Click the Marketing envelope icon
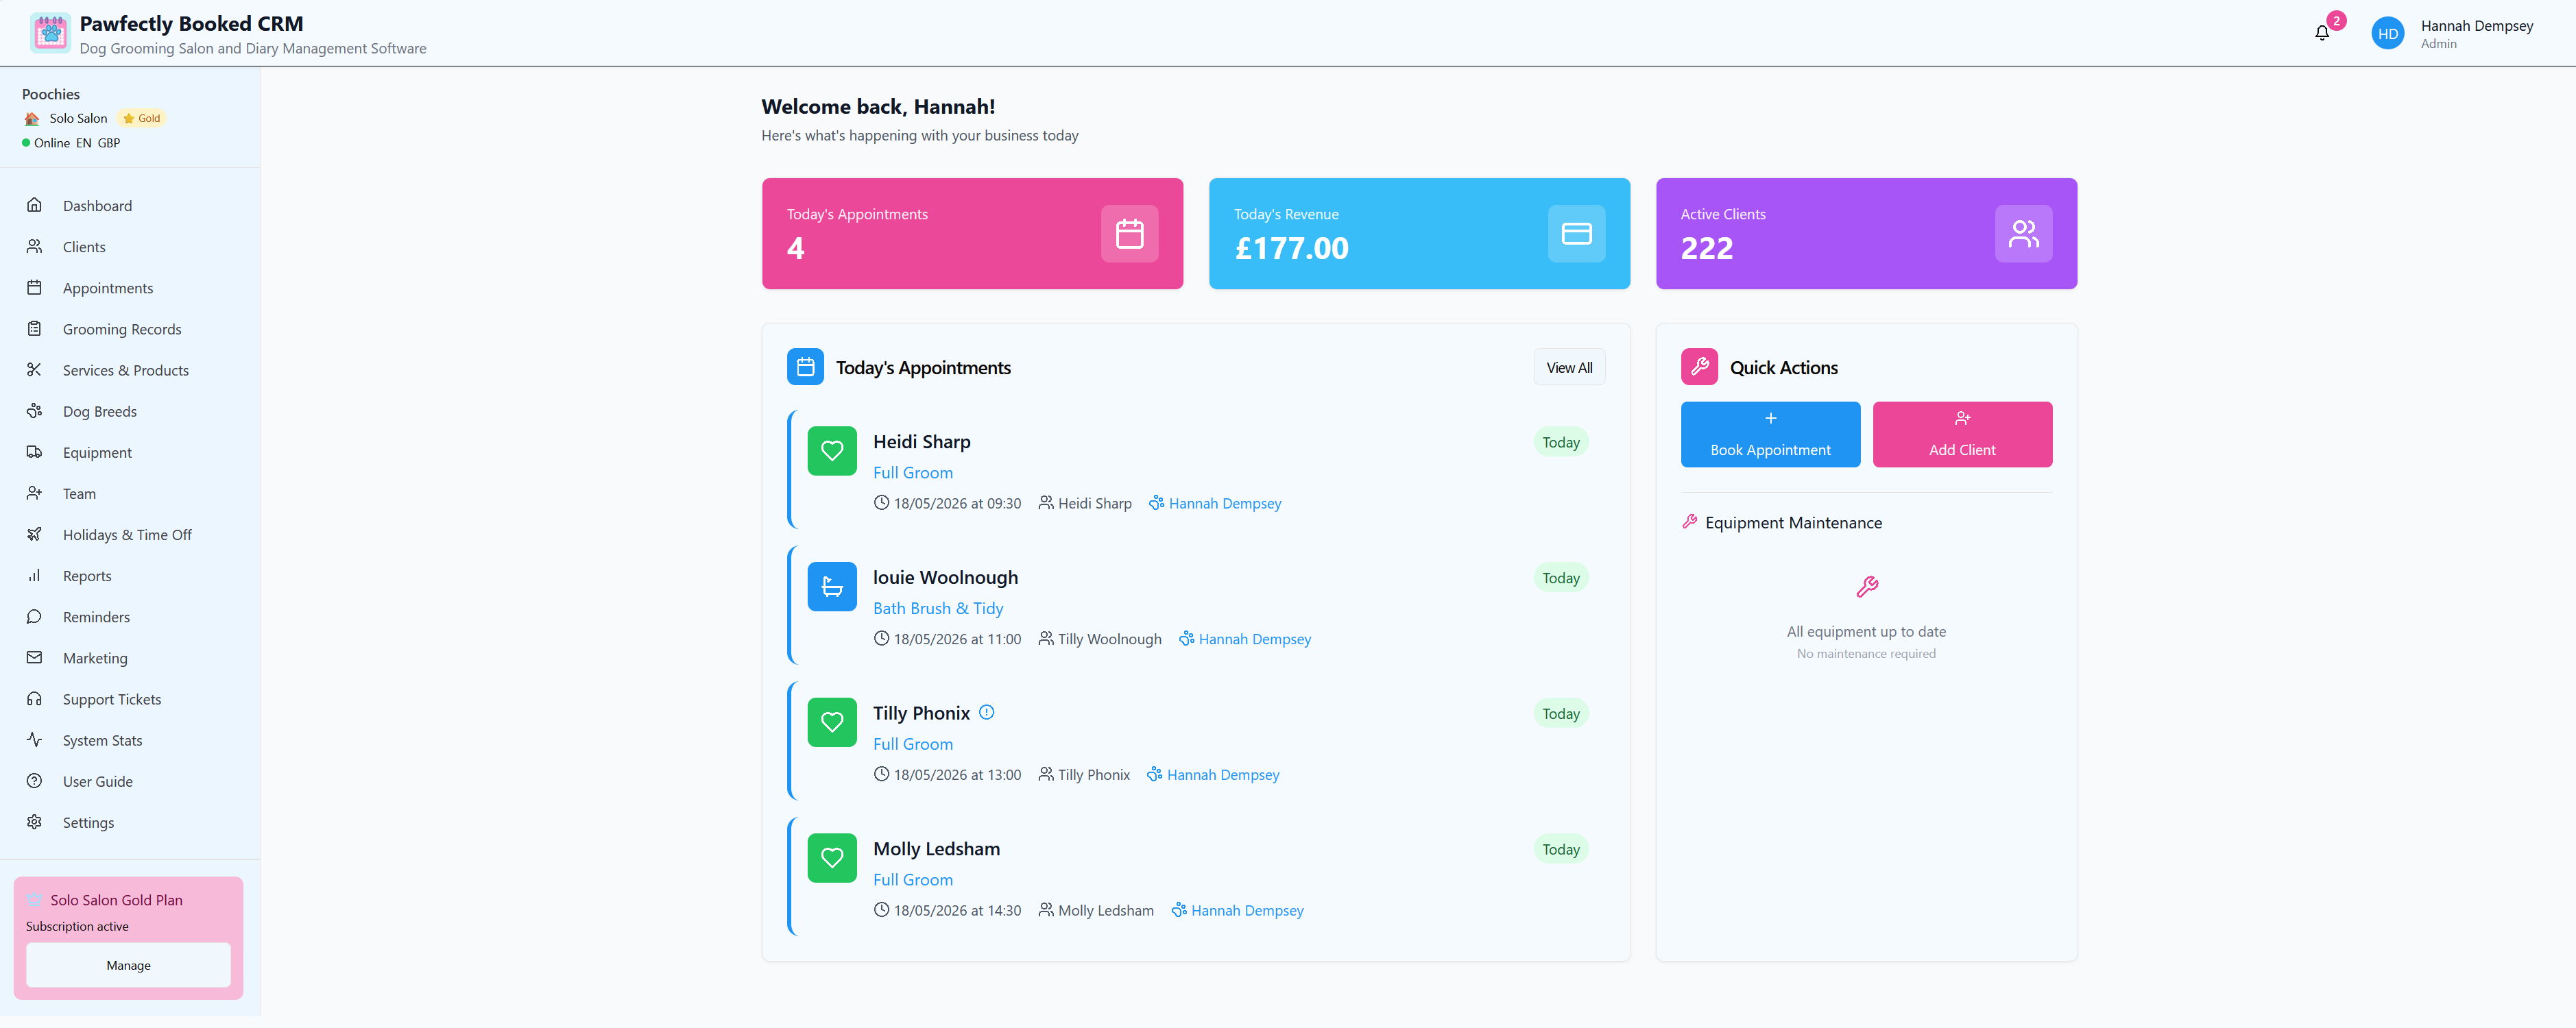This screenshot has height=1028, width=2576. click(x=34, y=657)
